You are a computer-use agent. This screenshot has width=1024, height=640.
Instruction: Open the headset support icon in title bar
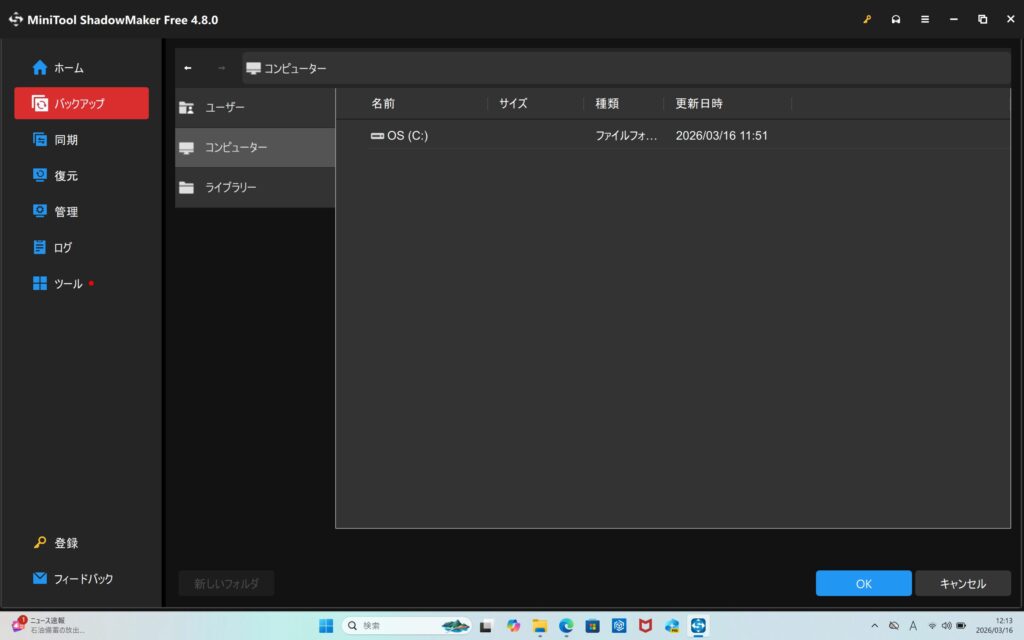point(896,19)
